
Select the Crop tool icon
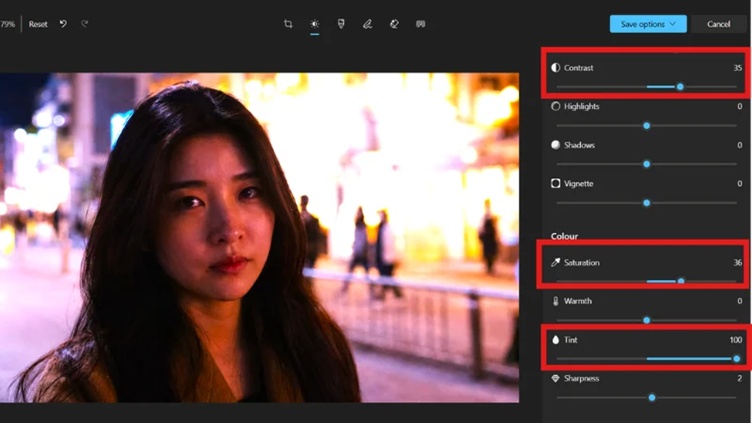pos(288,24)
